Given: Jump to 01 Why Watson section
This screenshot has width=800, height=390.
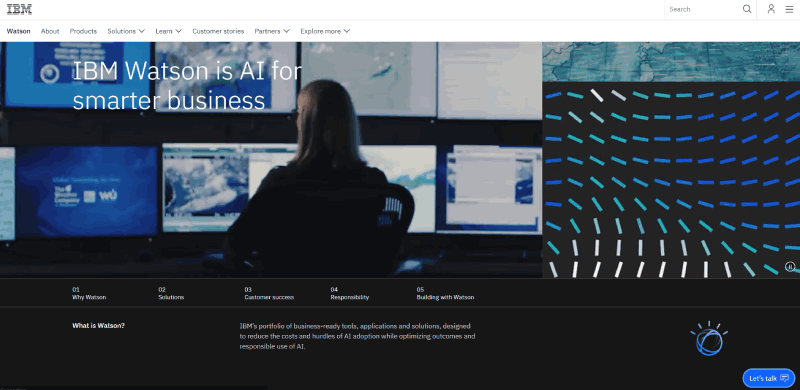Looking at the screenshot, I should pos(89,293).
